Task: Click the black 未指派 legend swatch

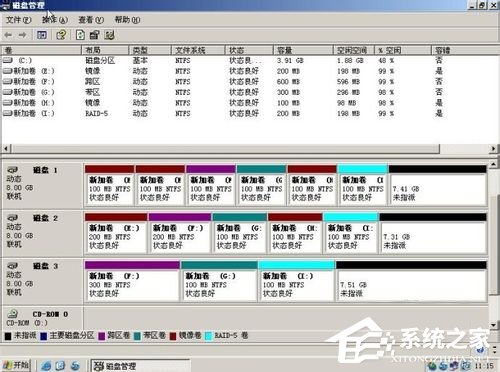Action: point(8,336)
